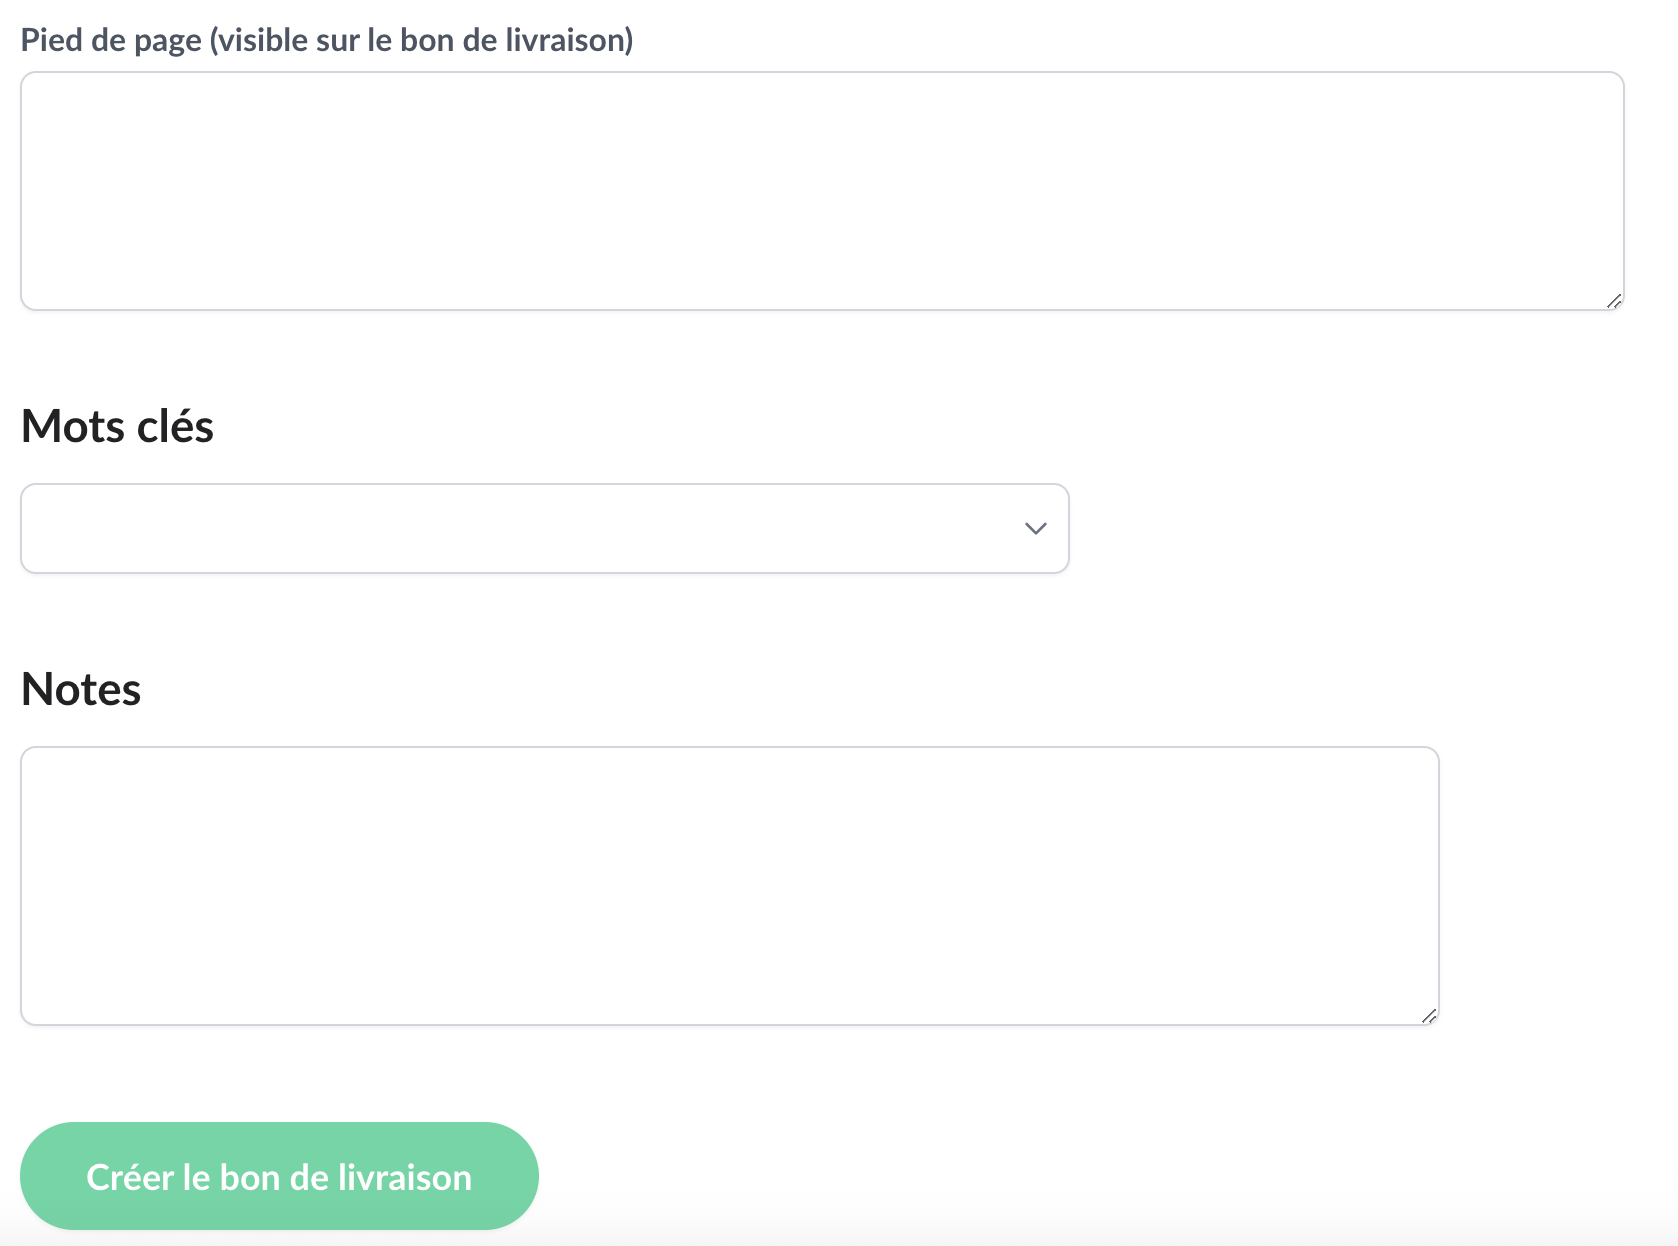Create the delivery note via green pill button
The height and width of the screenshot is (1246, 1678).
pyautogui.click(x=279, y=1176)
